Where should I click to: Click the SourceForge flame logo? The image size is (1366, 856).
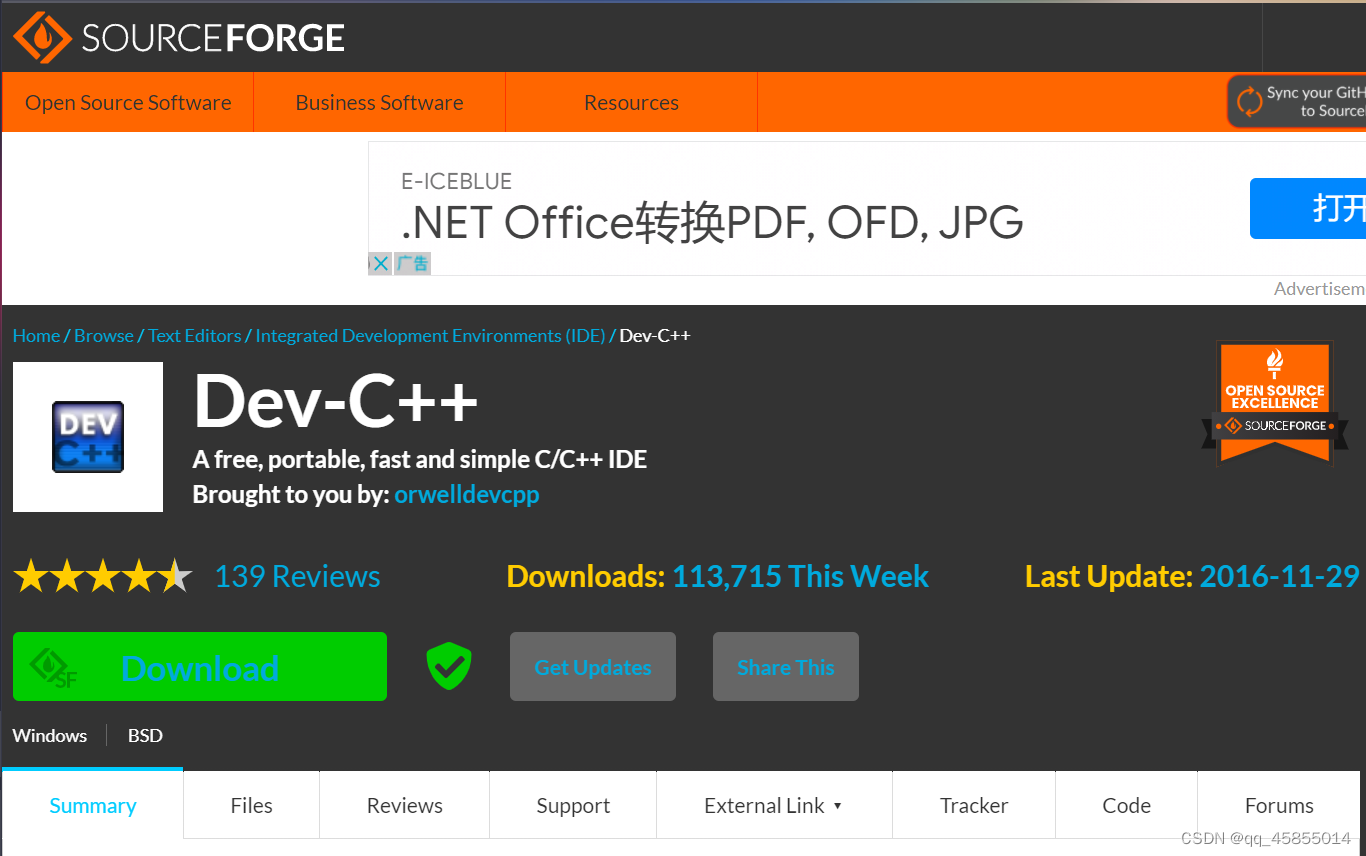[42, 37]
